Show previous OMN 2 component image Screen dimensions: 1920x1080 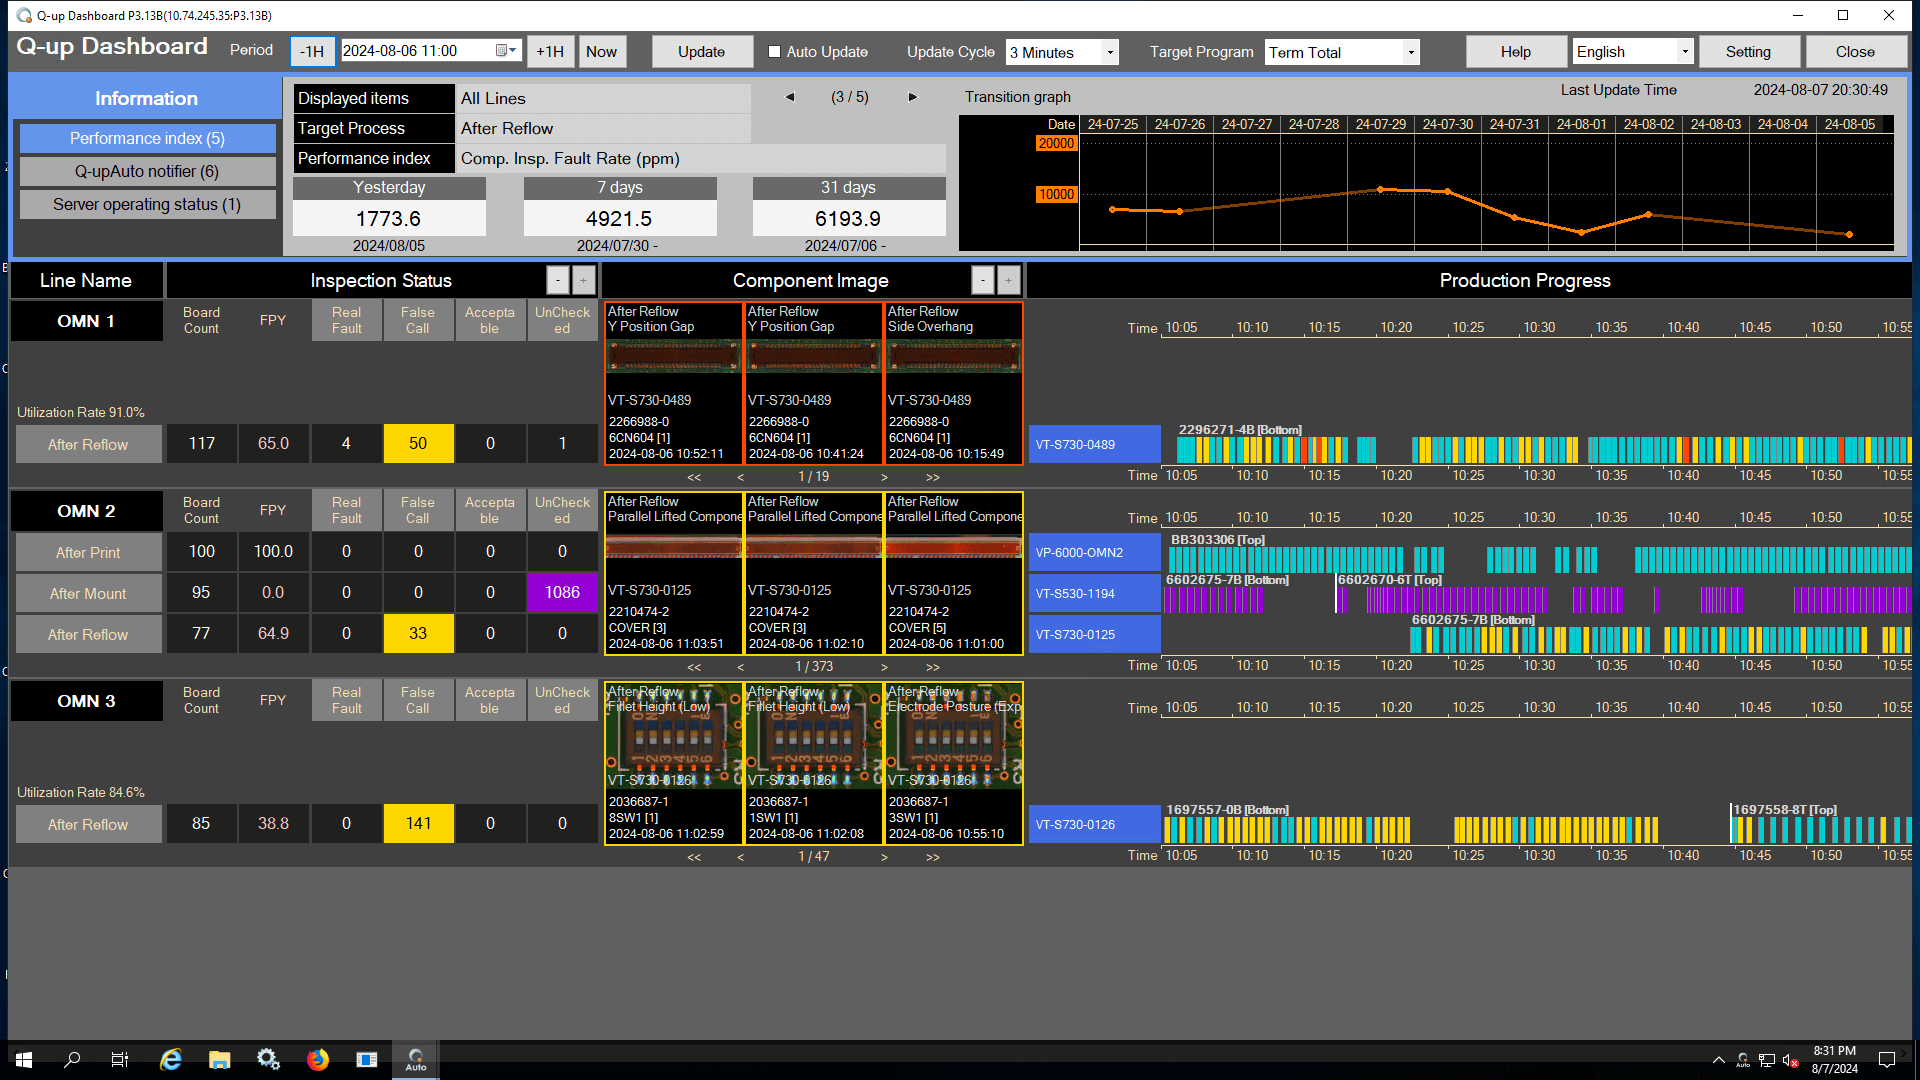740,667
